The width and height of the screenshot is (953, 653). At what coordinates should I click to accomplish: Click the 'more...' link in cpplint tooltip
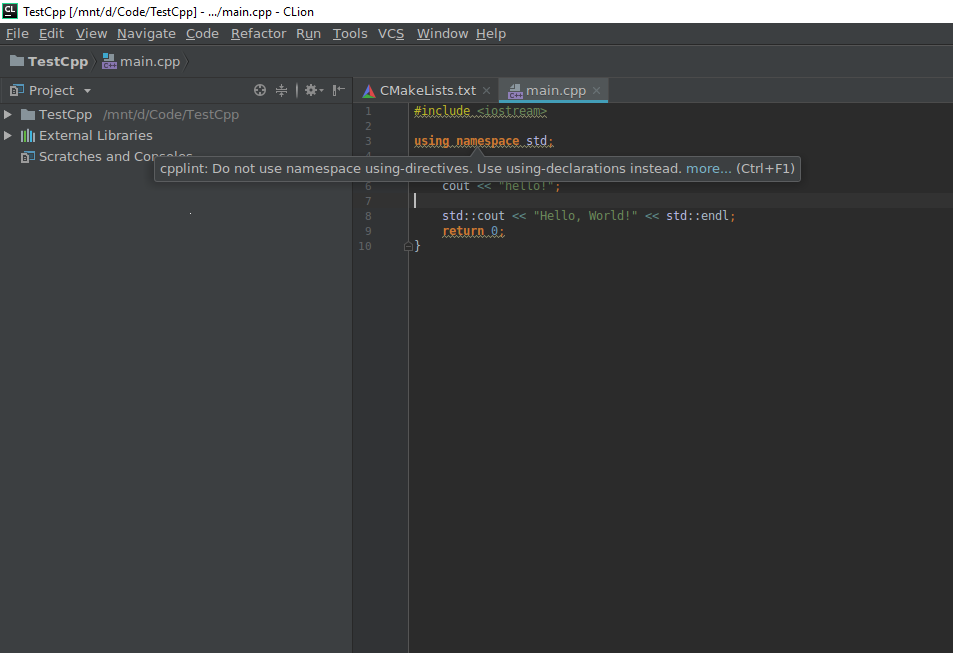[709, 168]
